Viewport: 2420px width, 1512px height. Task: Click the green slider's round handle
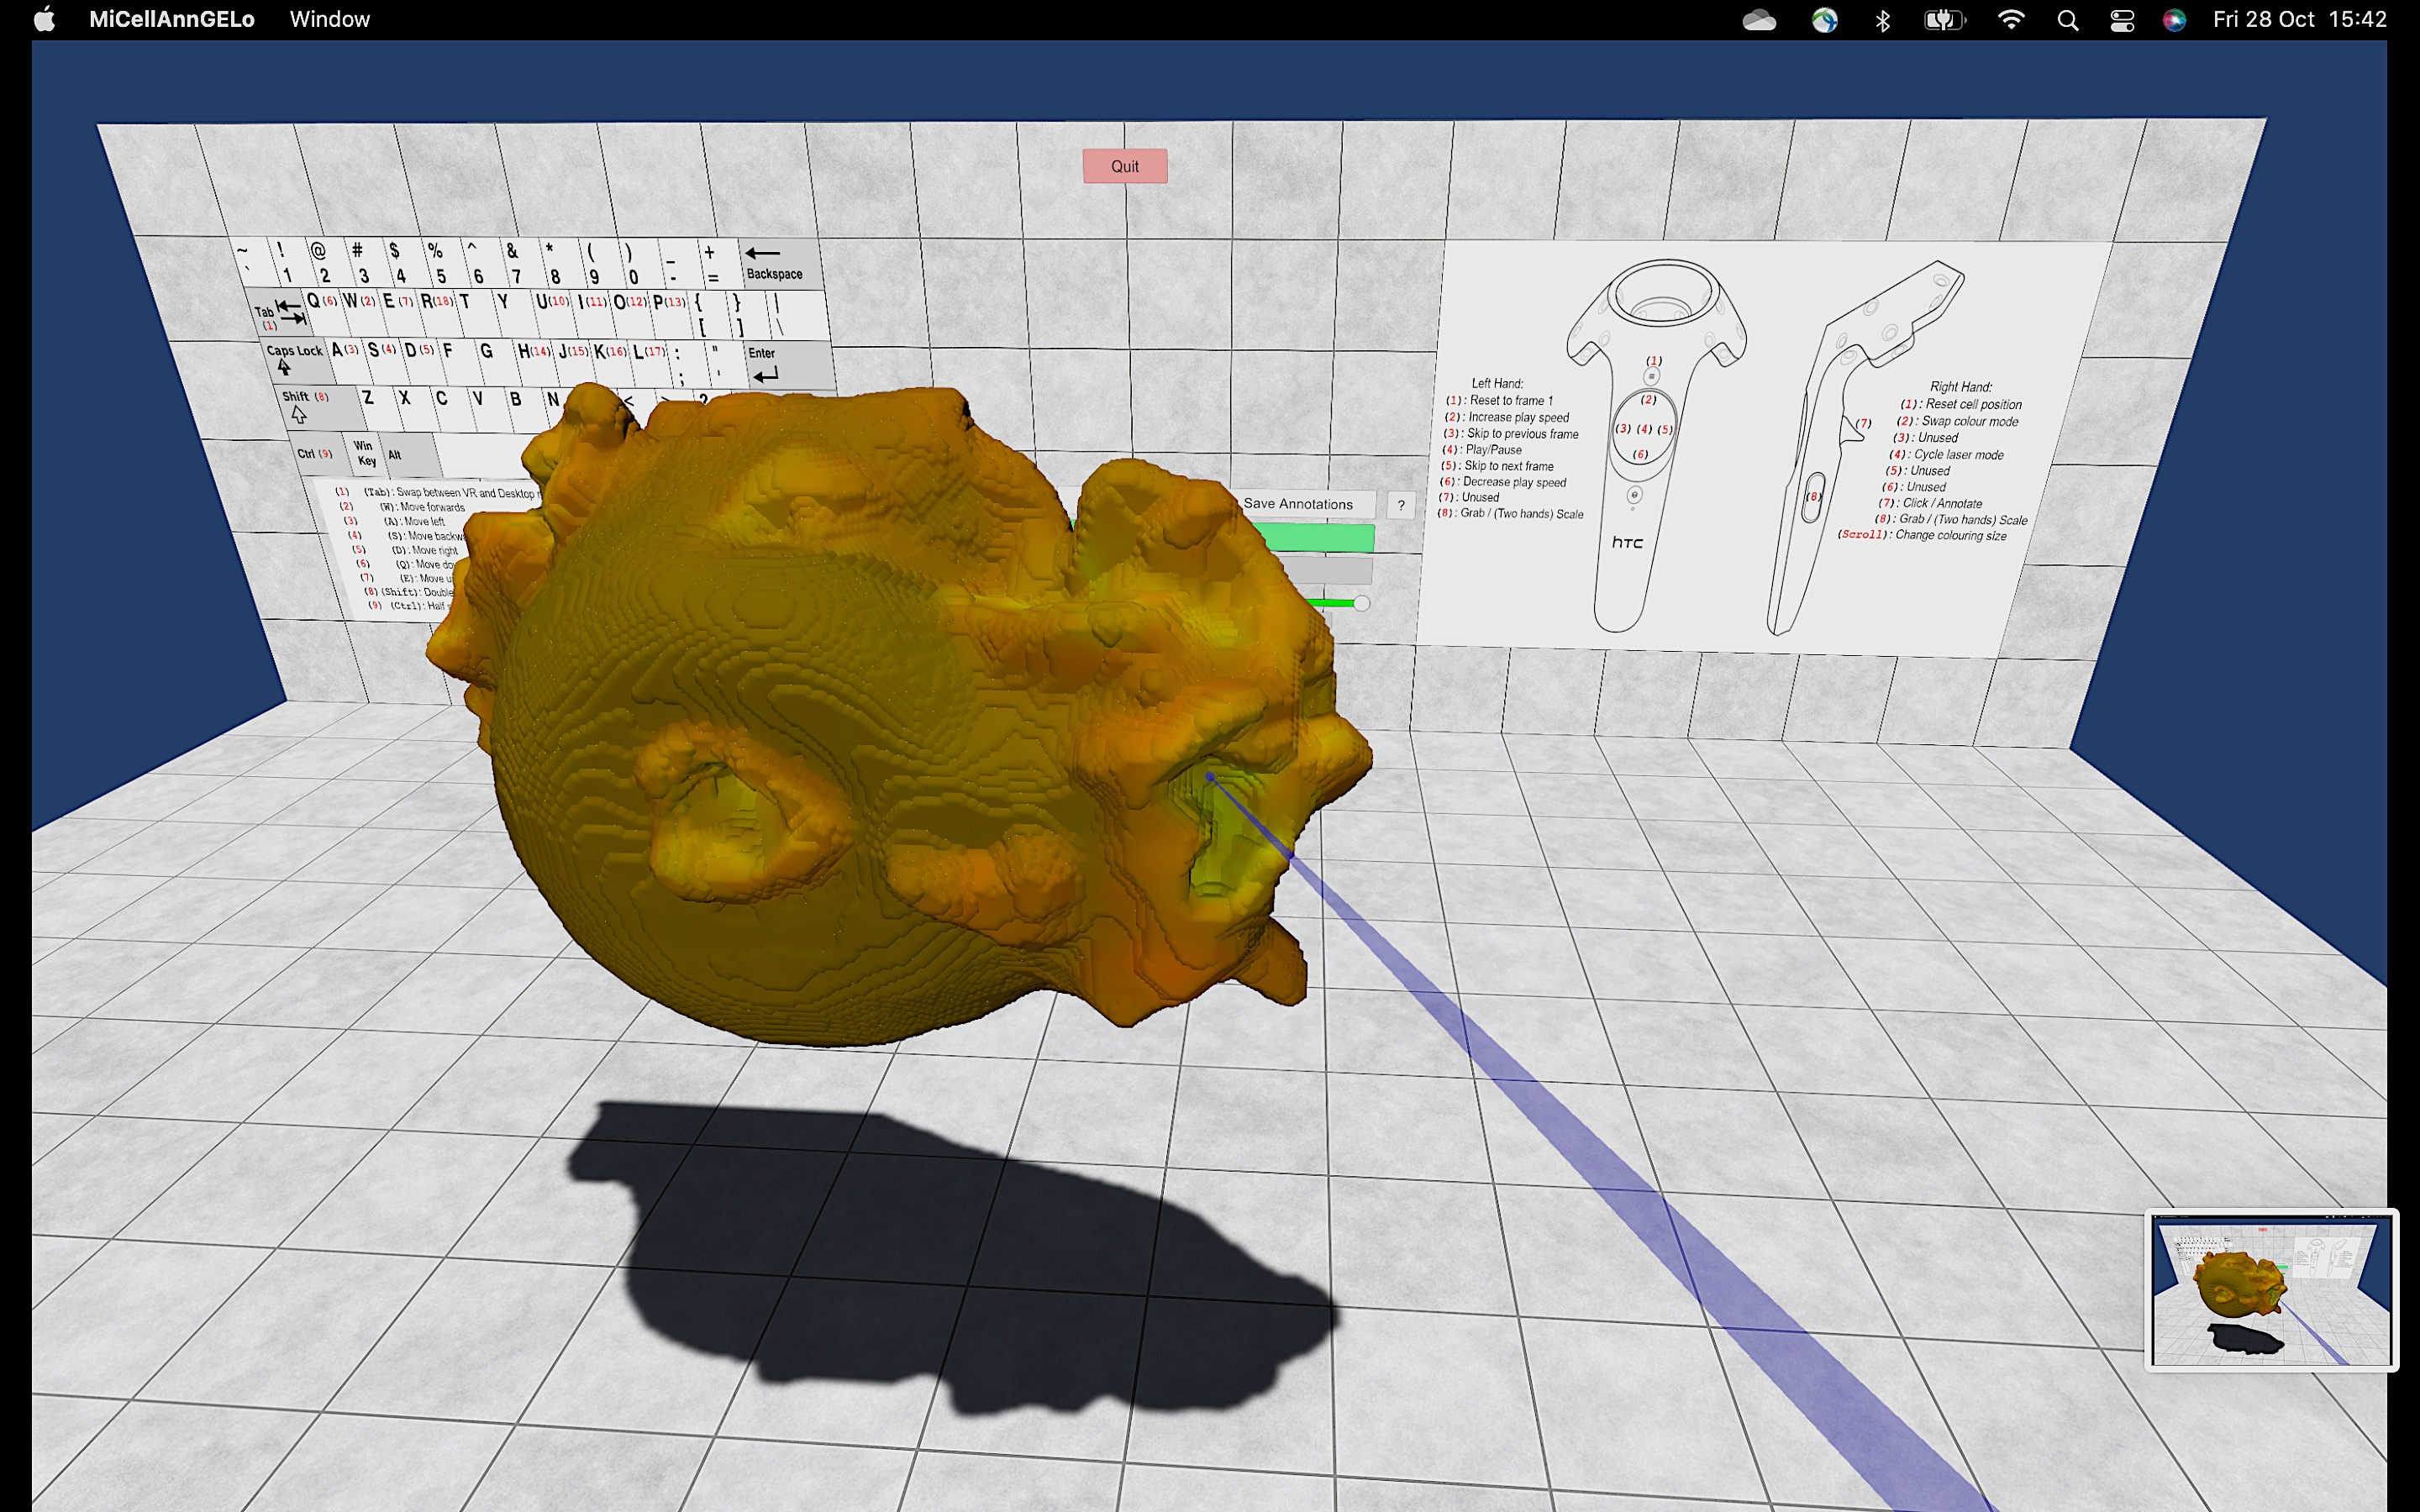(1361, 603)
